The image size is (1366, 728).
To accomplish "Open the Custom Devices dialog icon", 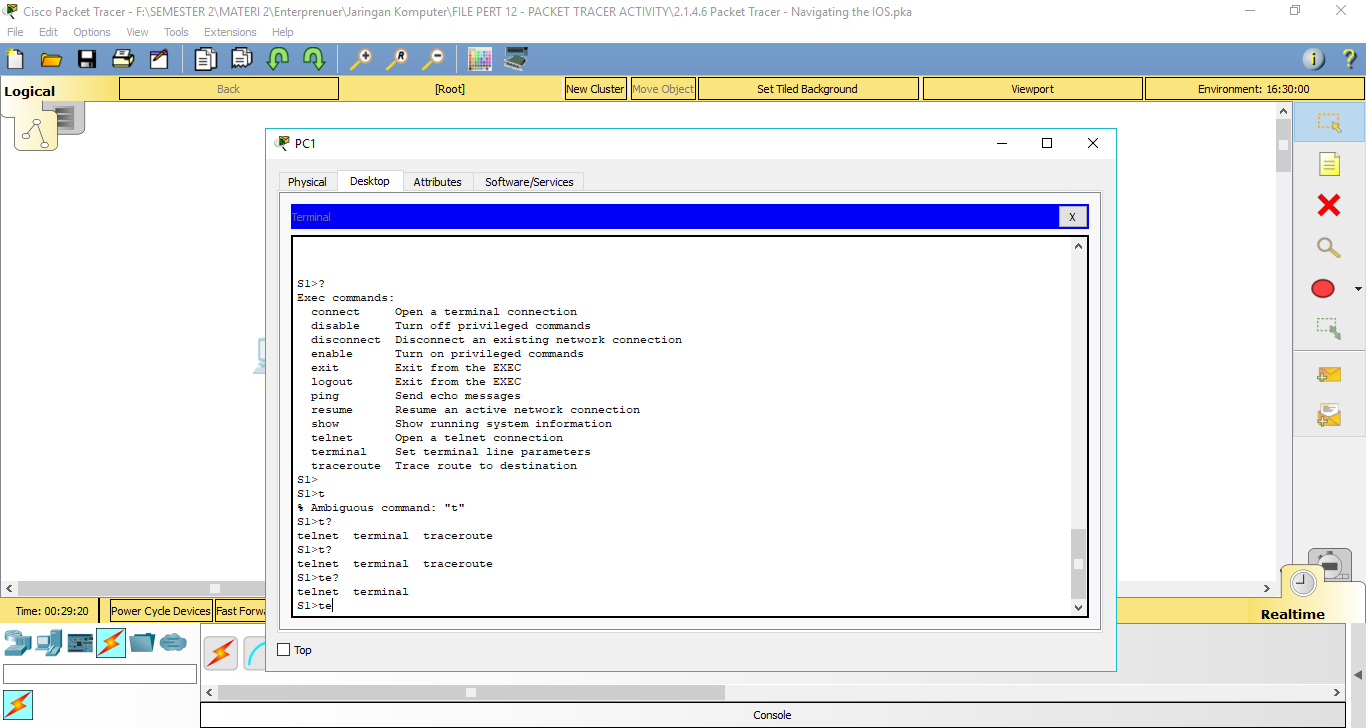I will 516,59.
